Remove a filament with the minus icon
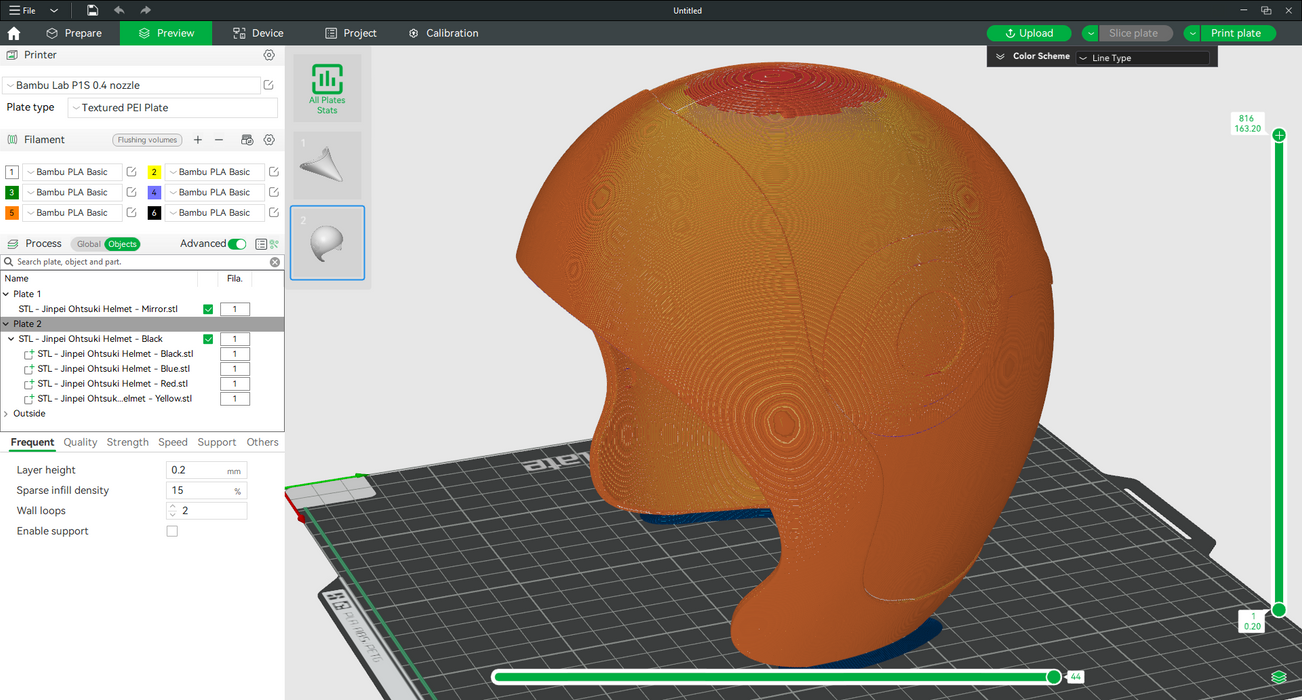This screenshot has height=700, width=1302. (219, 140)
